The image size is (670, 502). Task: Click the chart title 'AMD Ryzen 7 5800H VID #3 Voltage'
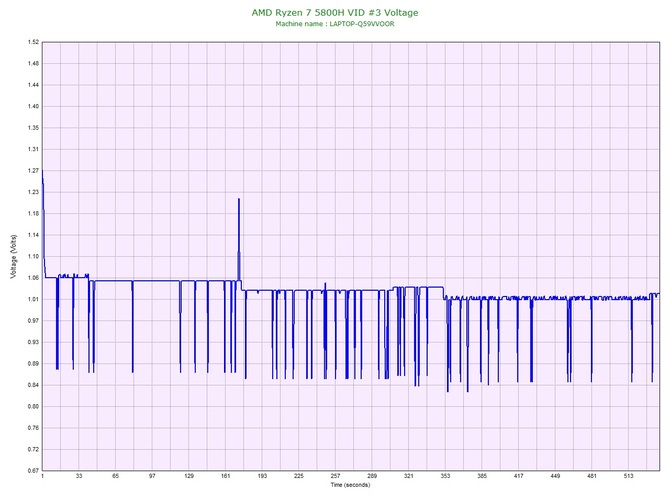click(335, 13)
